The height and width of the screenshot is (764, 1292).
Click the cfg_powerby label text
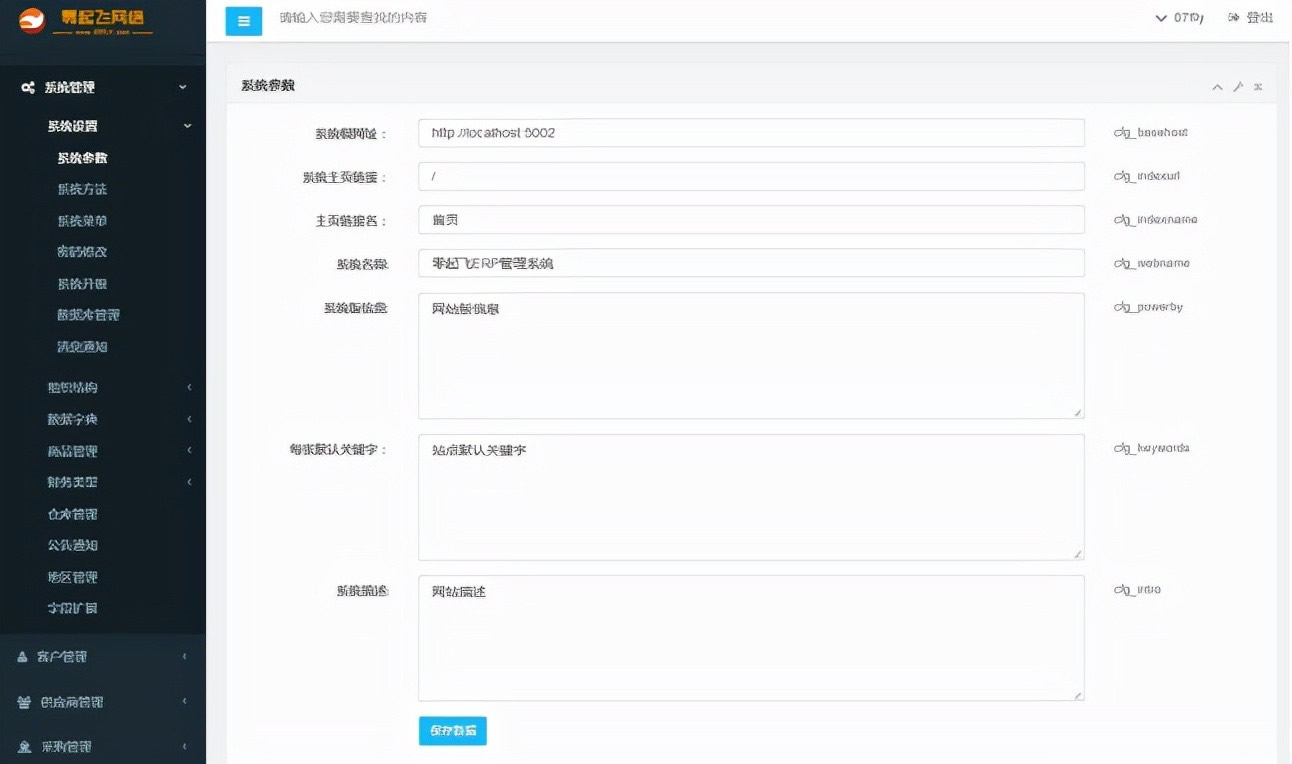tap(1148, 308)
